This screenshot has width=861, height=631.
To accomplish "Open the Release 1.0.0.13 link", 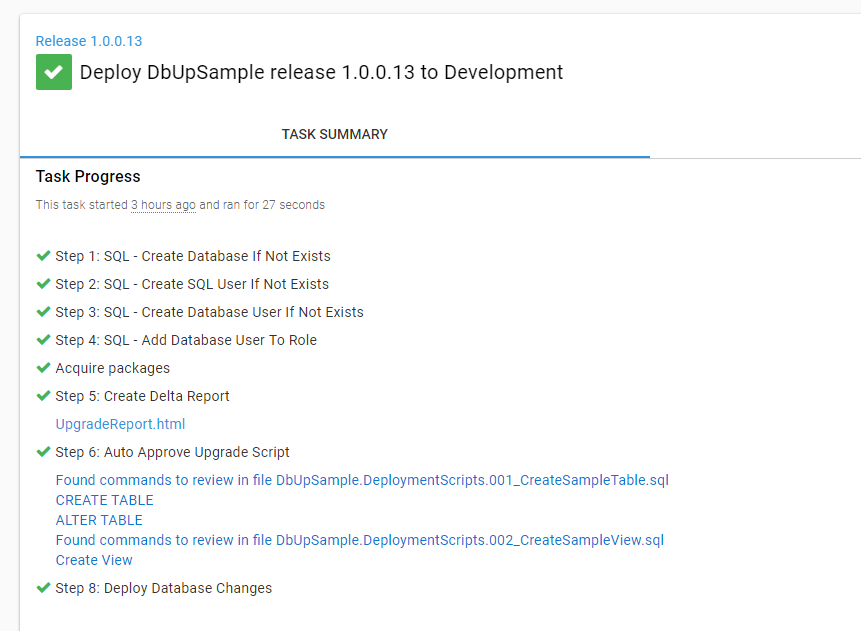I will point(89,41).
